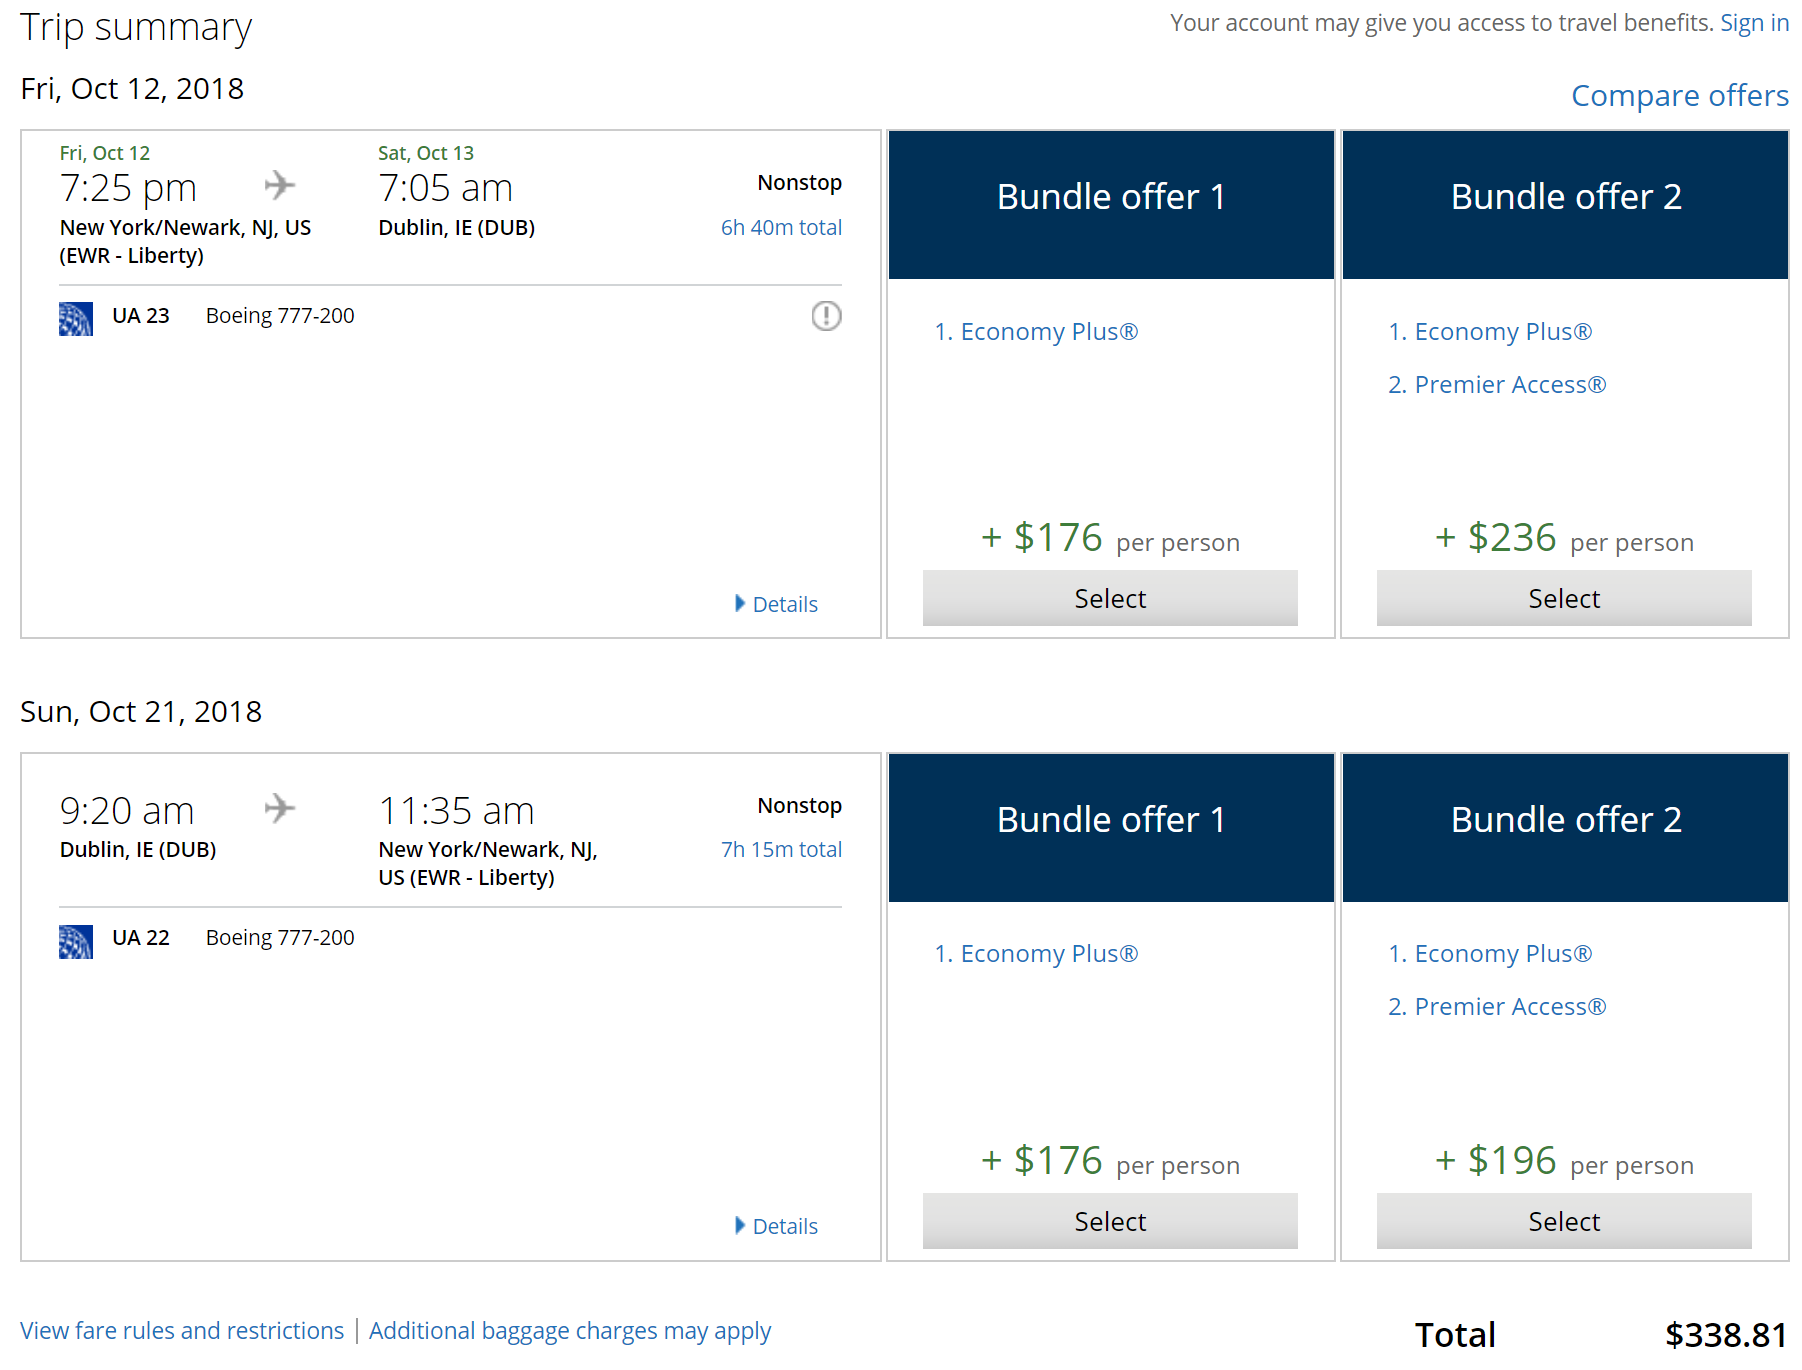1802x1370 pixels.
Task: View fare rules and restrictions
Action: point(182,1331)
